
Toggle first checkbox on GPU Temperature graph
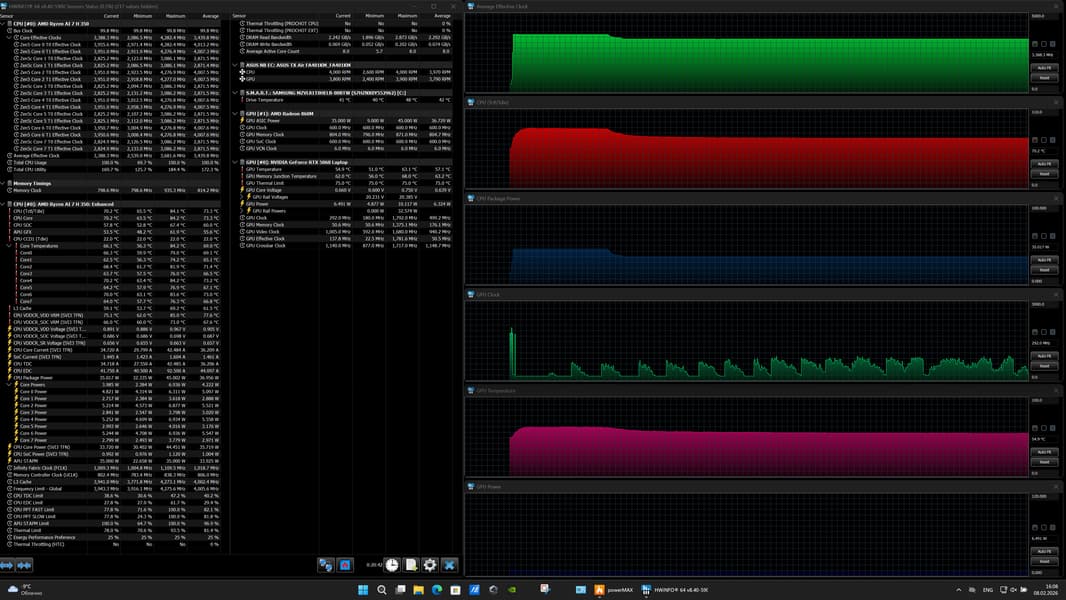1035,428
